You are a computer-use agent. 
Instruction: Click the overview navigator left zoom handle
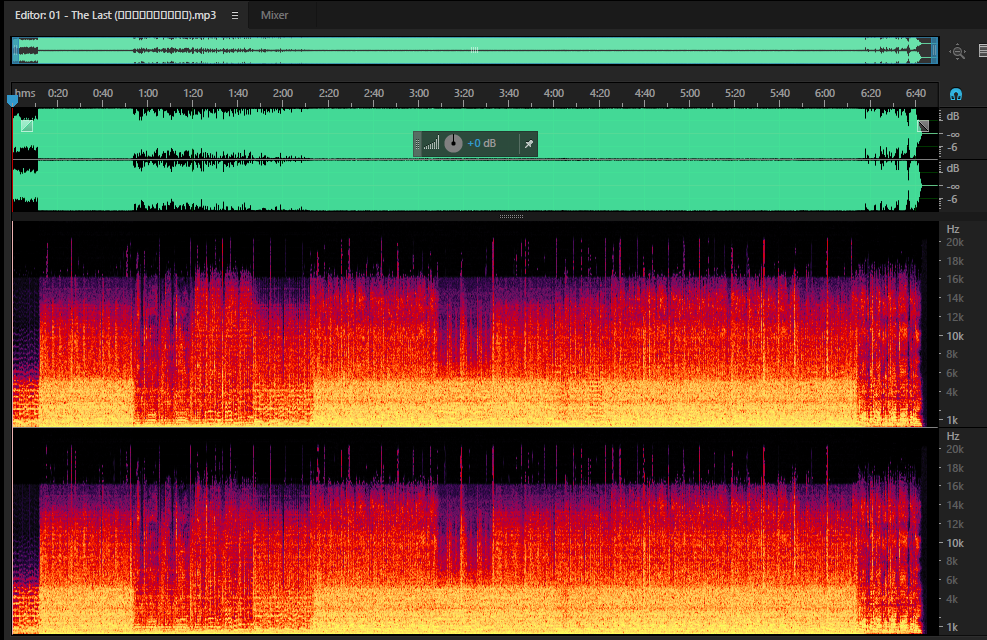[x=15, y=50]
